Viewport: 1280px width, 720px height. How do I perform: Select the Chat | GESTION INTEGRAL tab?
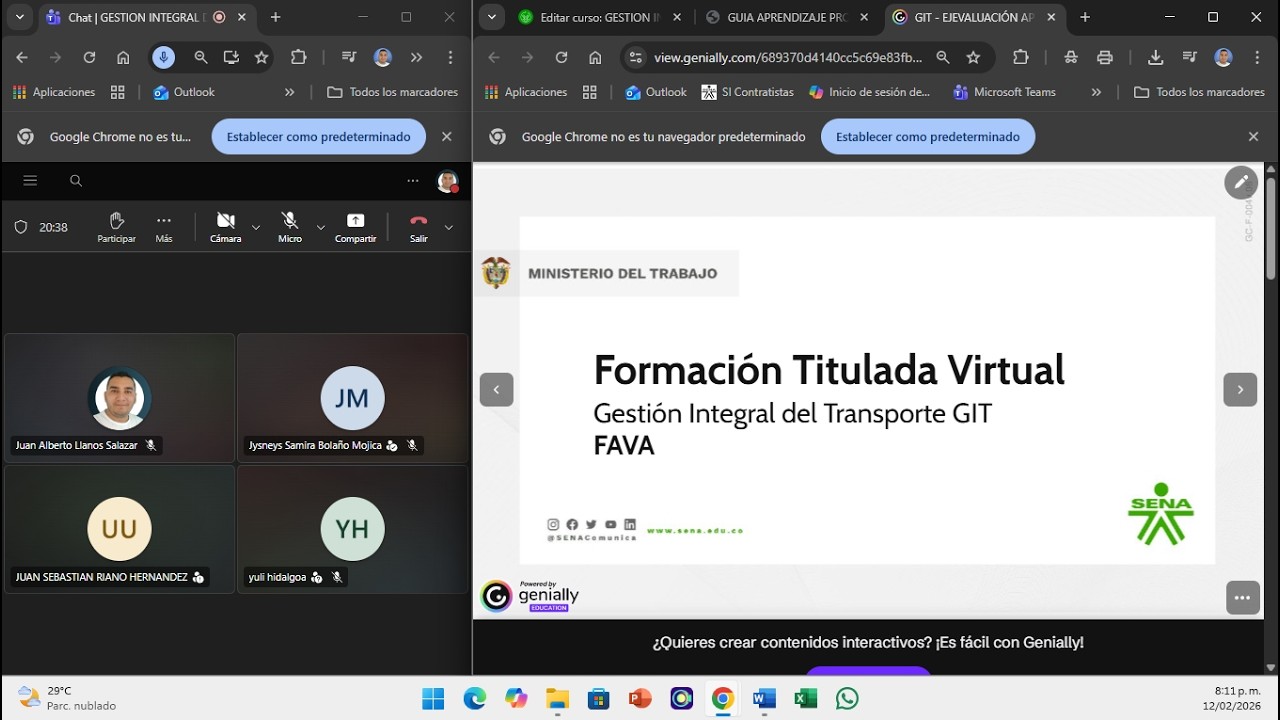point(147,18)
